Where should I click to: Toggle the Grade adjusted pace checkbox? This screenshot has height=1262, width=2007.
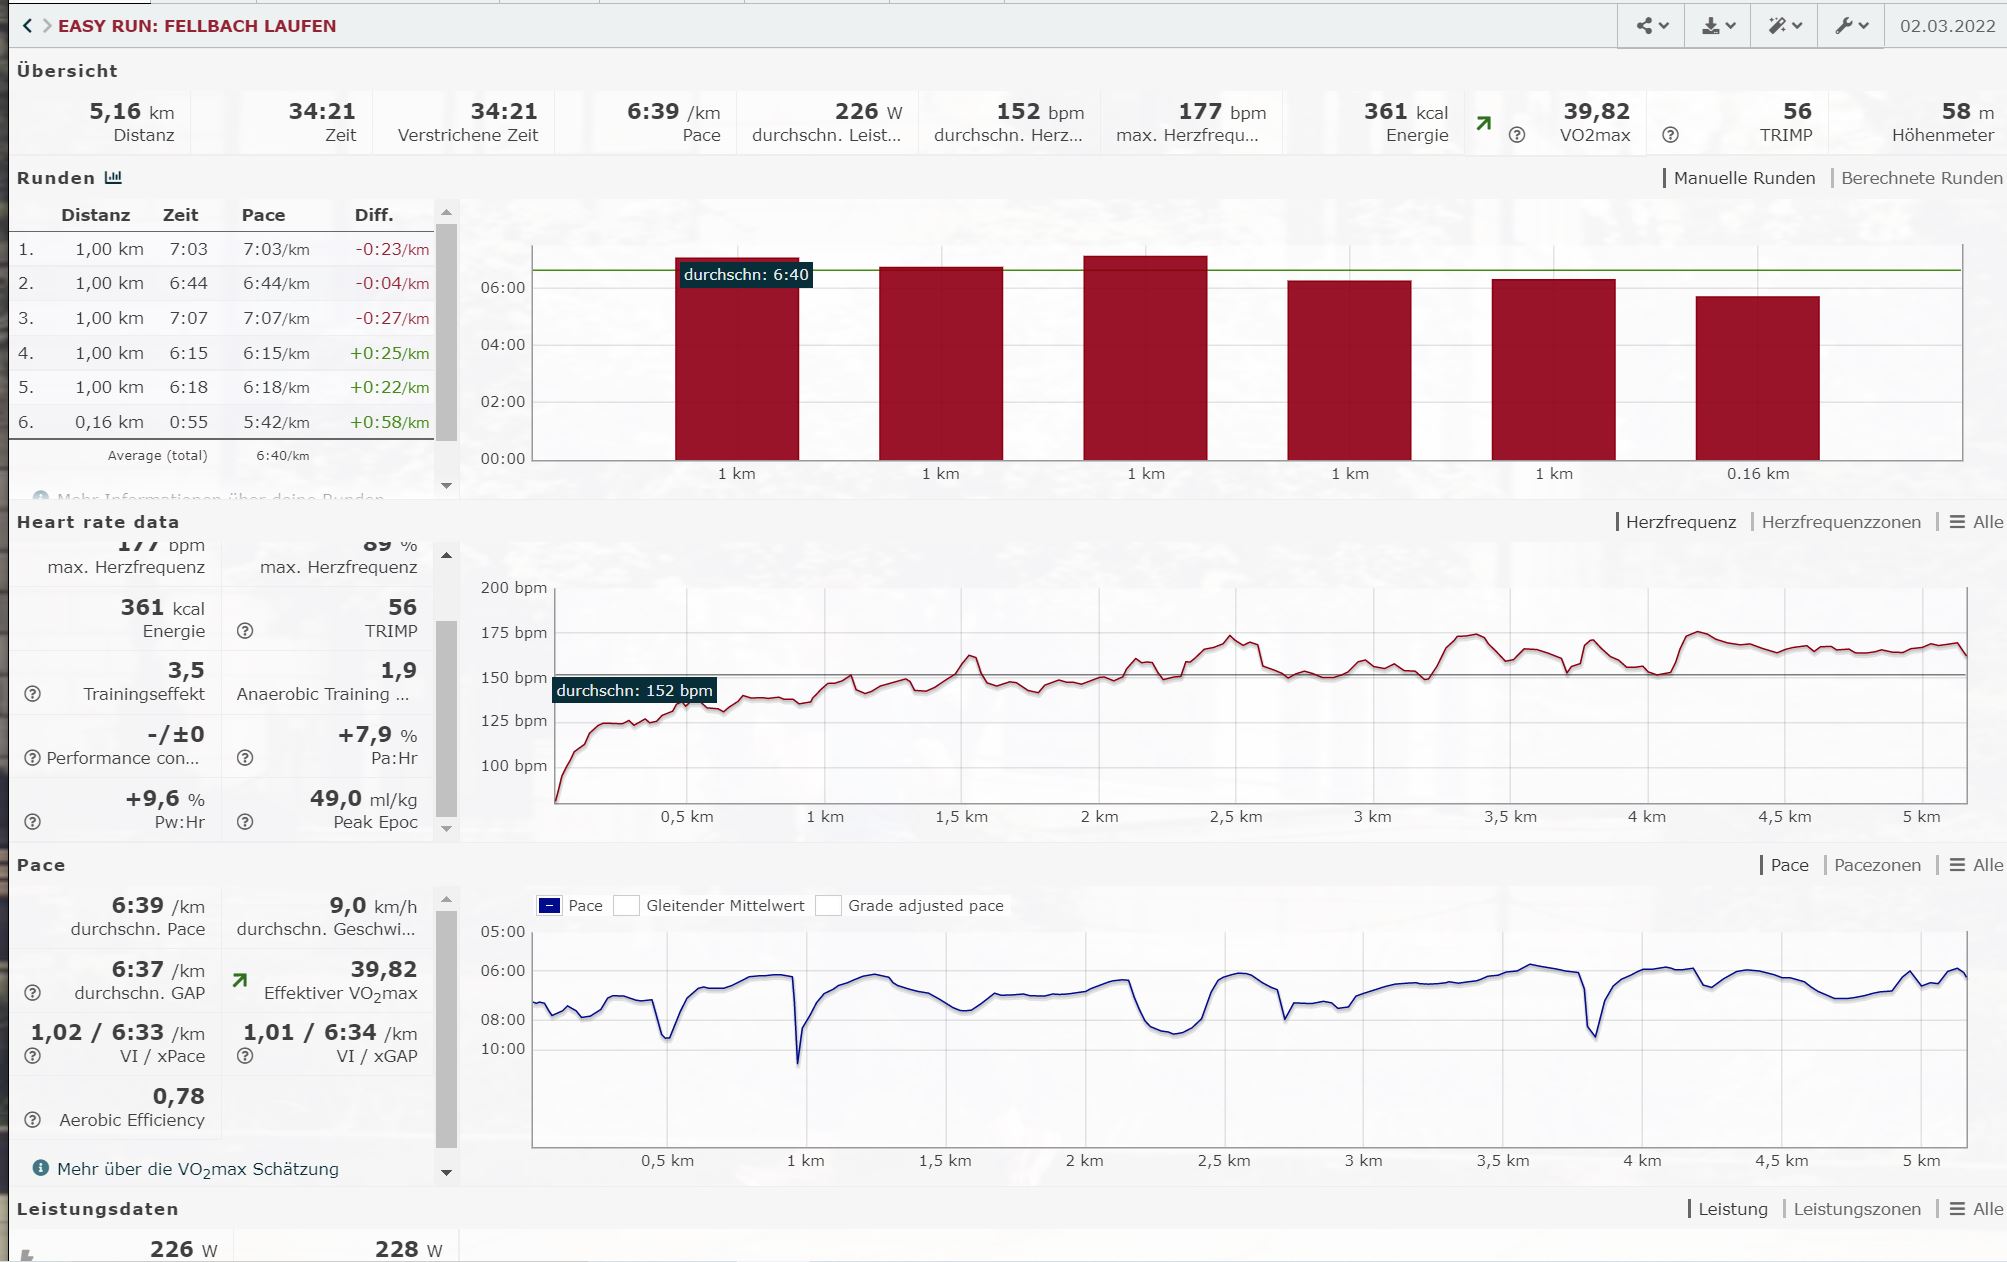[x=828, y=906]
